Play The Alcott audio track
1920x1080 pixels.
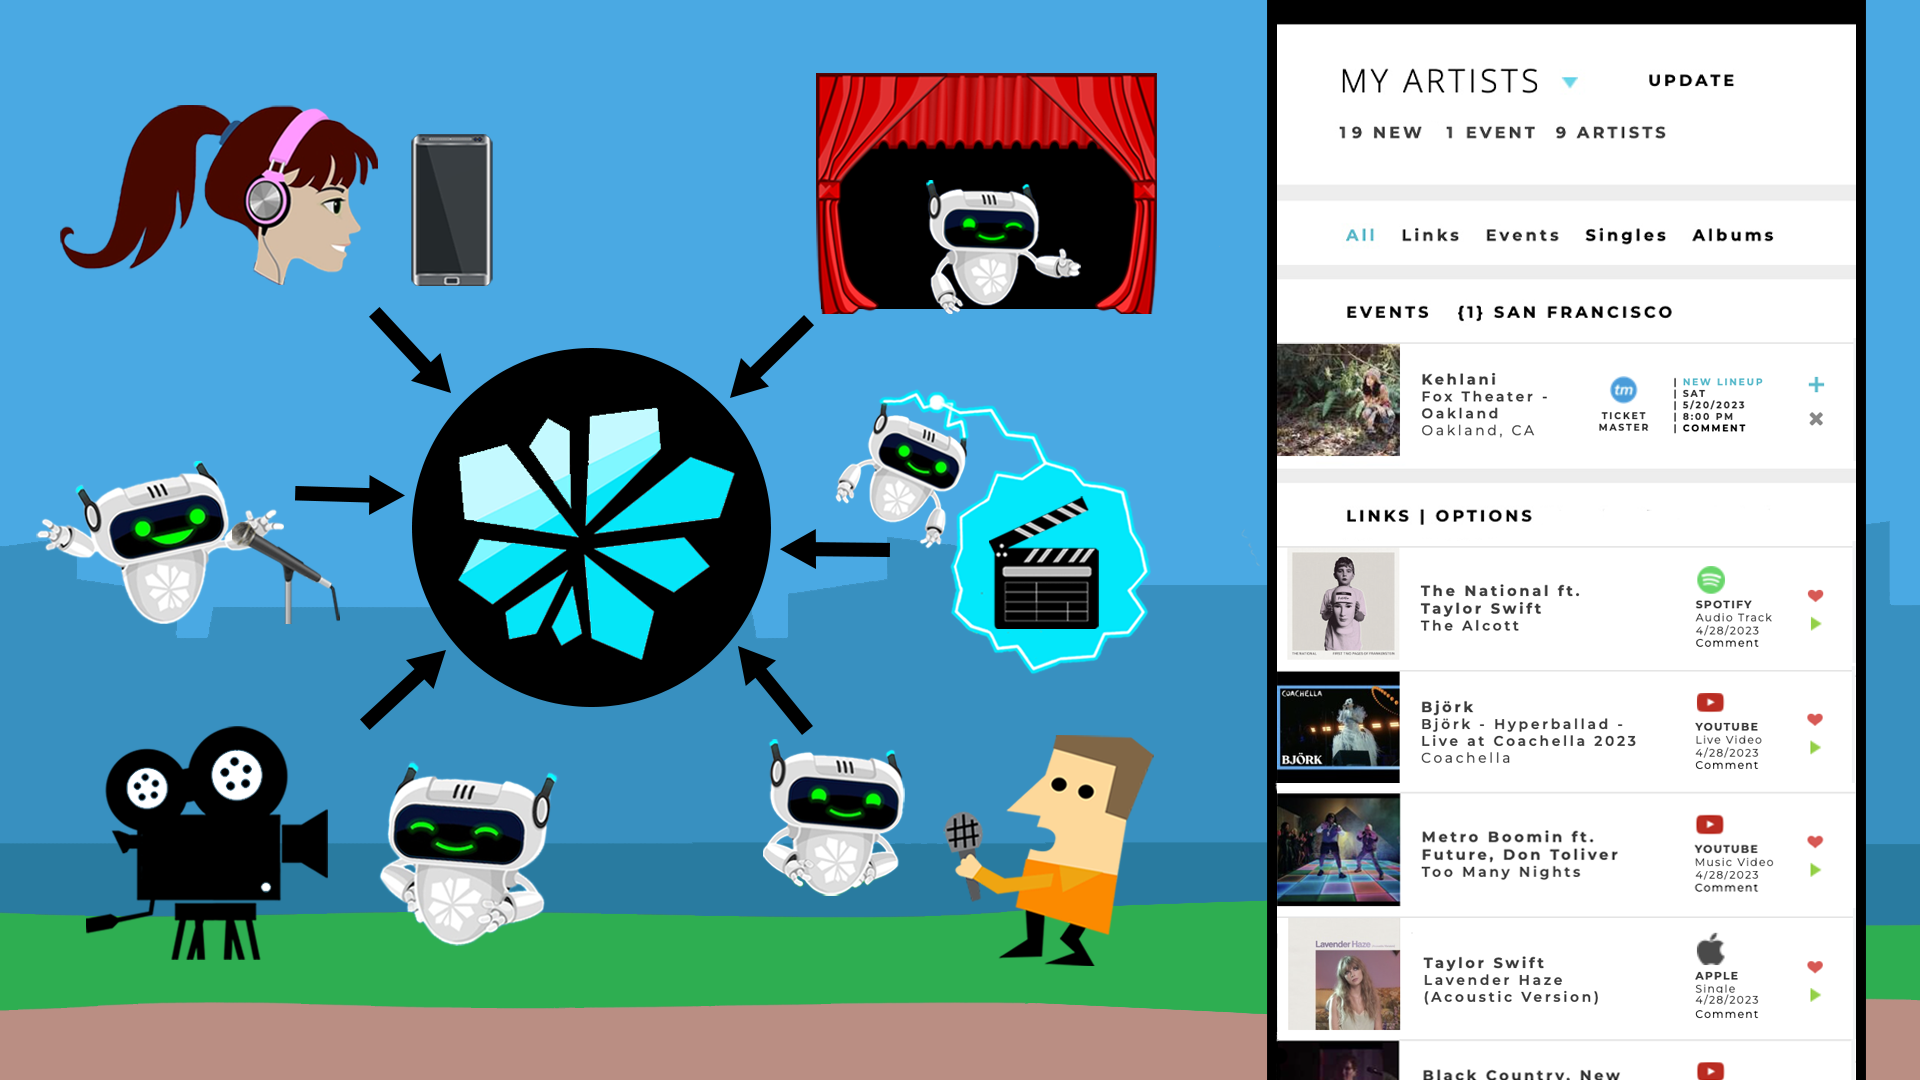(x=1815, y=624)
